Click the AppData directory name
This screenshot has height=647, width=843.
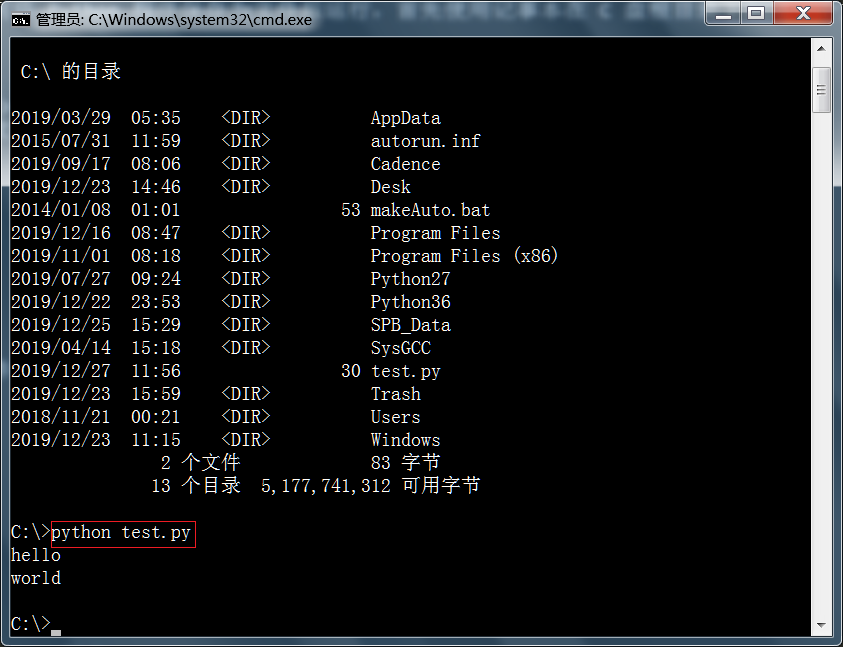click(405, 118)
